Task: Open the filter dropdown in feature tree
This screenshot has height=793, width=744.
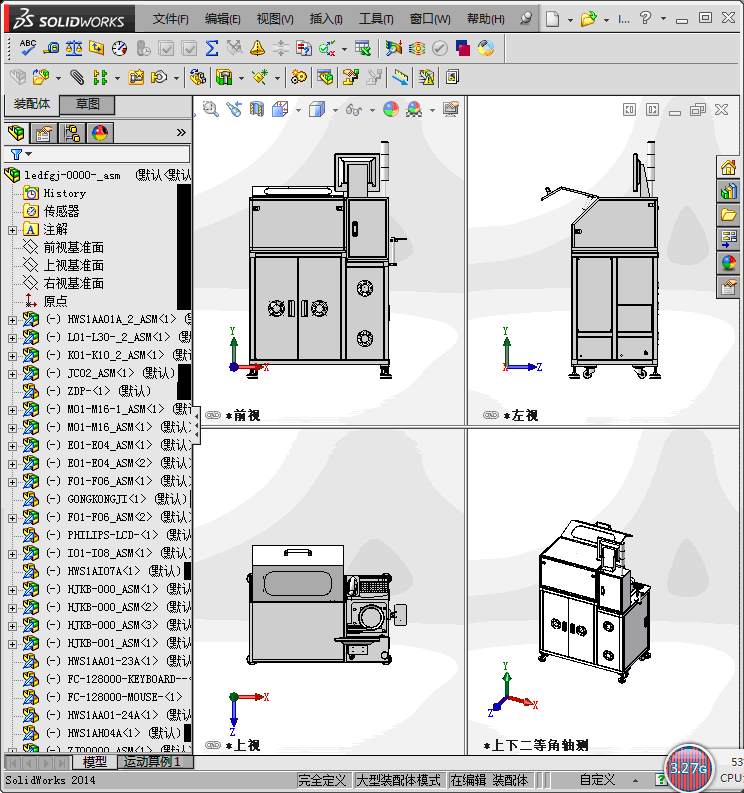Action: [28, 154]
